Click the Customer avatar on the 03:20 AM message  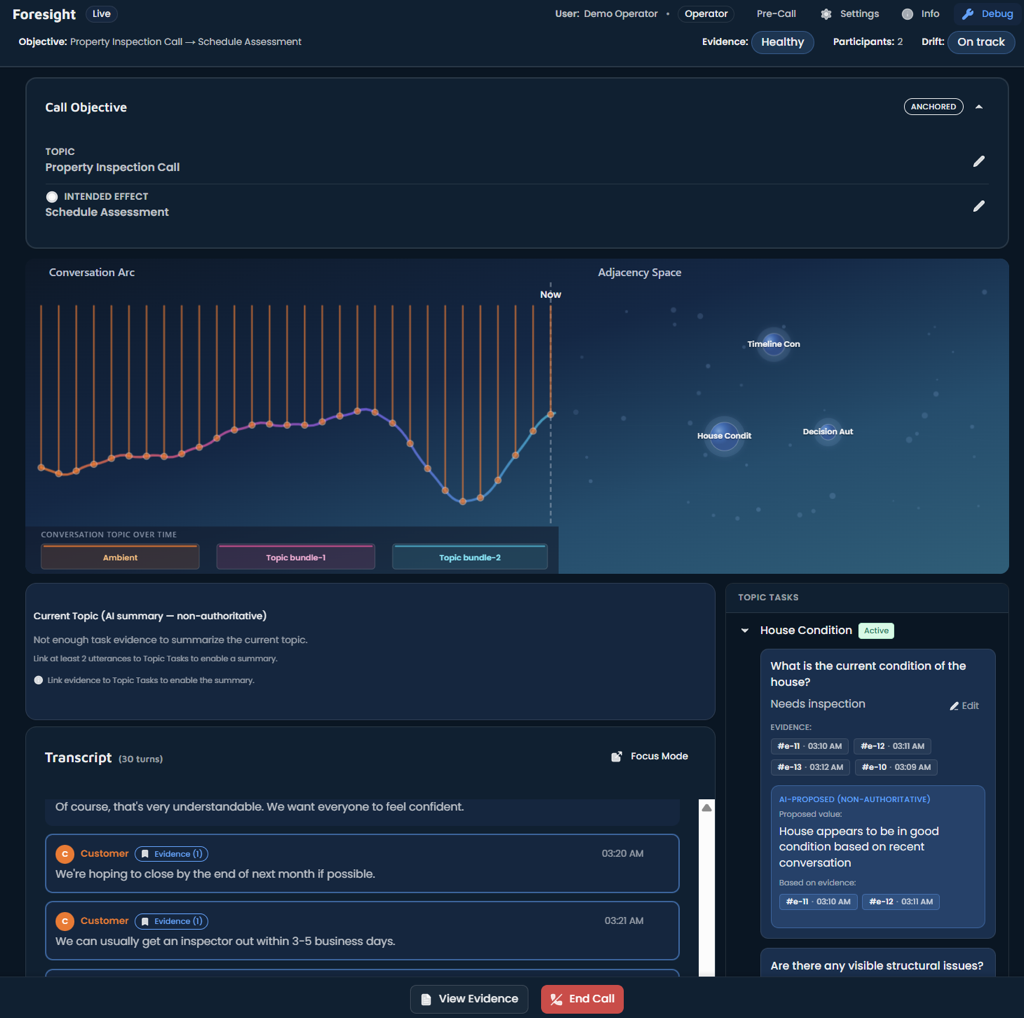(x=64, y=854)
